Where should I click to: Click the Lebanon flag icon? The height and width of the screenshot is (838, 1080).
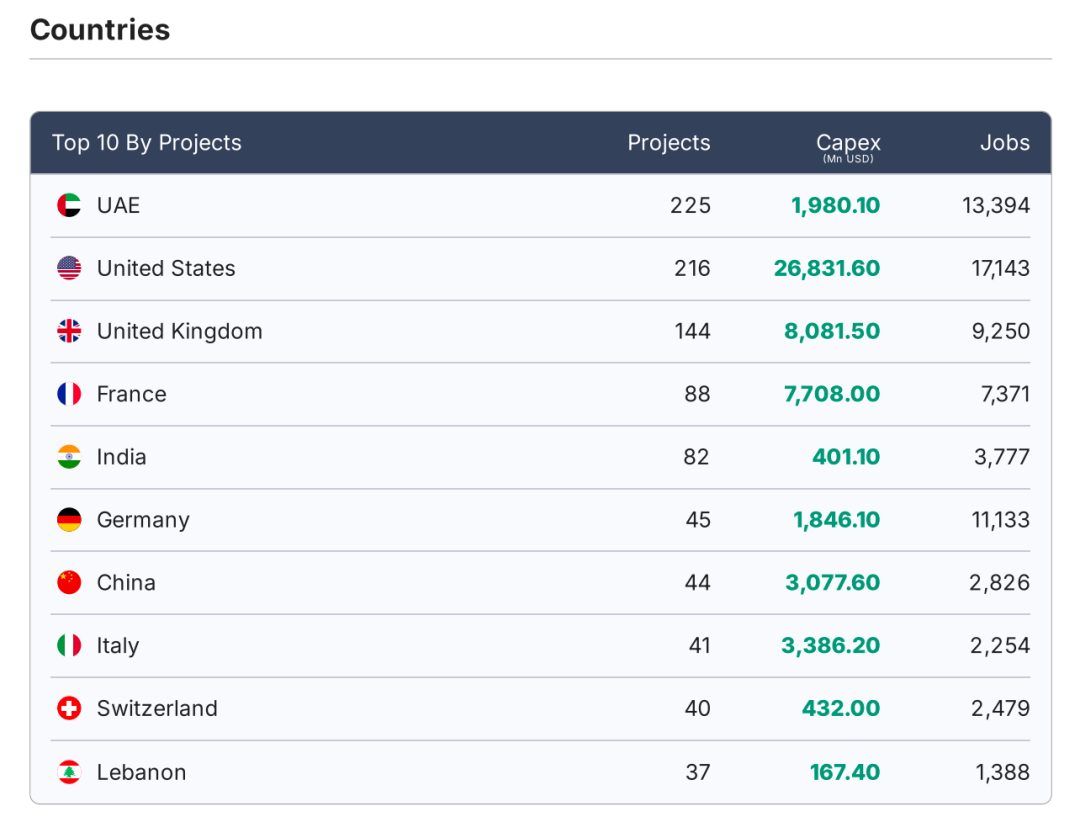click(x=69, y=772)
